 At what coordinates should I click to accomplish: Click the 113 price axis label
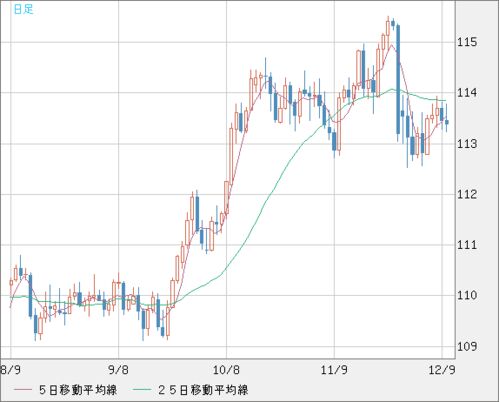(467, 144)
